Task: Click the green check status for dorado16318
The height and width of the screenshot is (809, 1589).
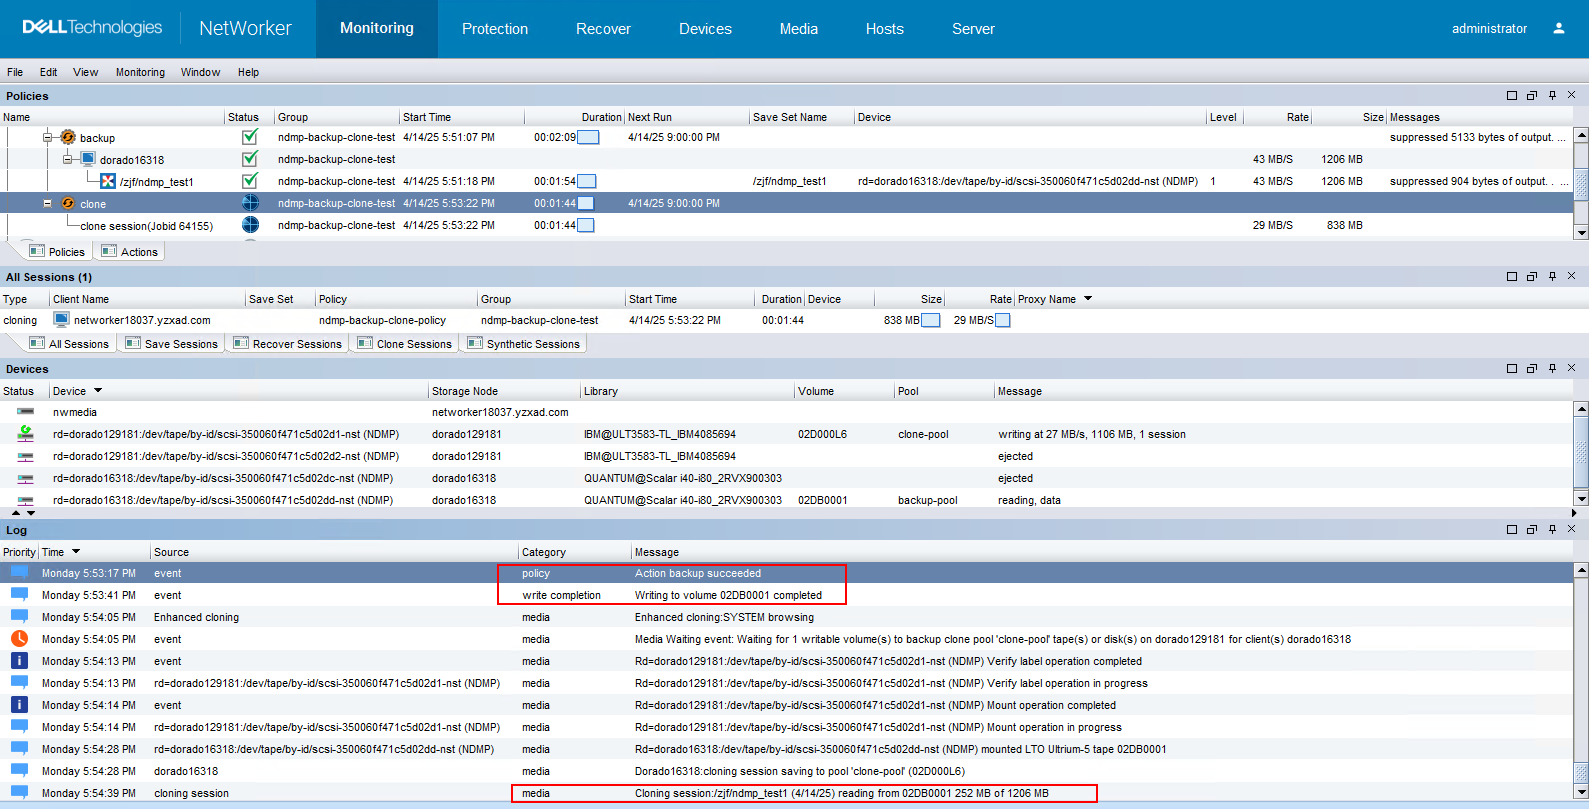Action: (x=250, y=159)
